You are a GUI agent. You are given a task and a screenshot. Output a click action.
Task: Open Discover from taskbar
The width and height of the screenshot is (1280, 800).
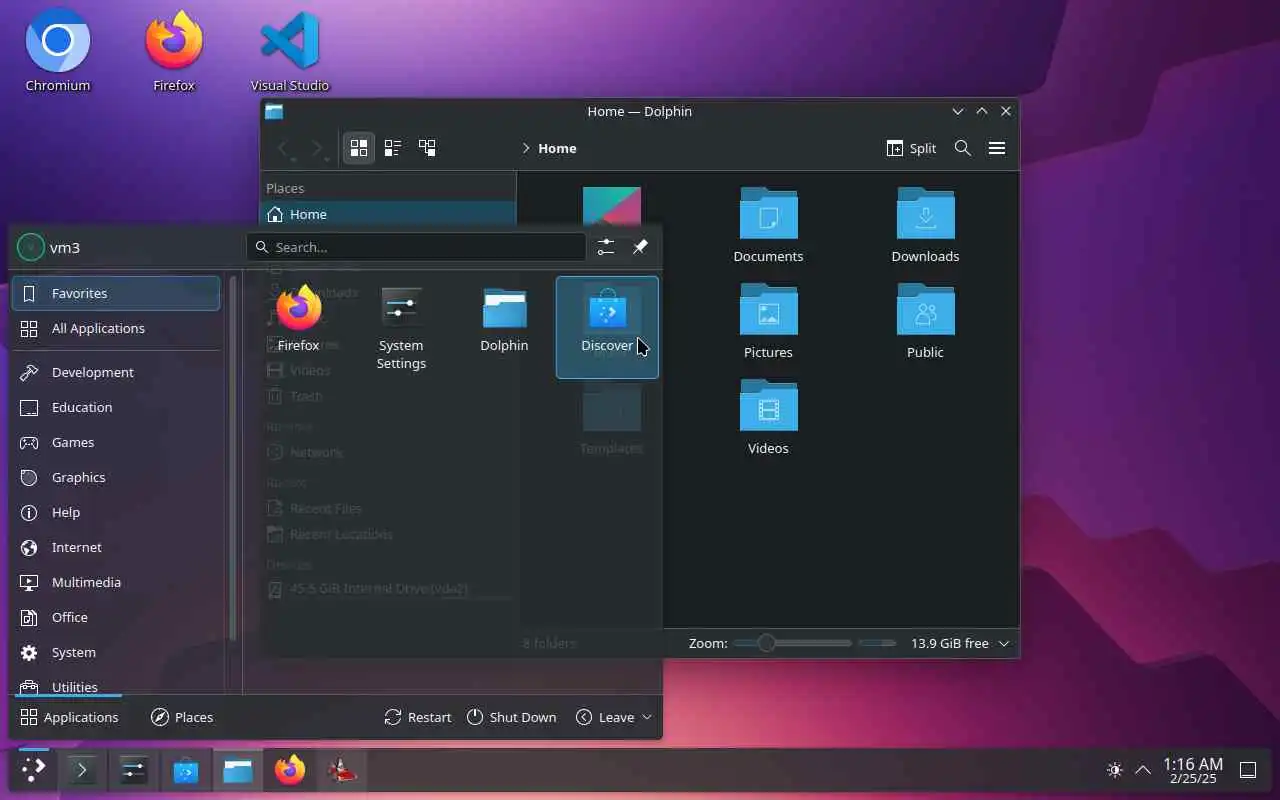186,770
